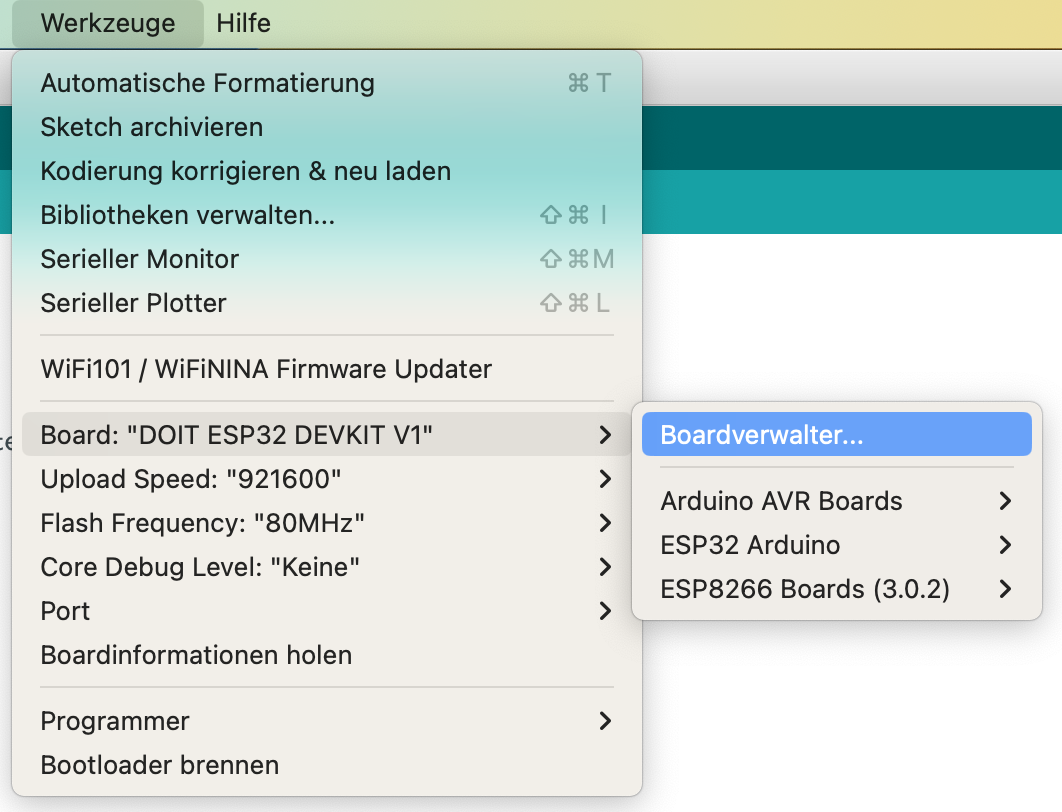1062x812 pixels.
Task: Launch the Serieller Monitor
Action: tap(140, 259)
